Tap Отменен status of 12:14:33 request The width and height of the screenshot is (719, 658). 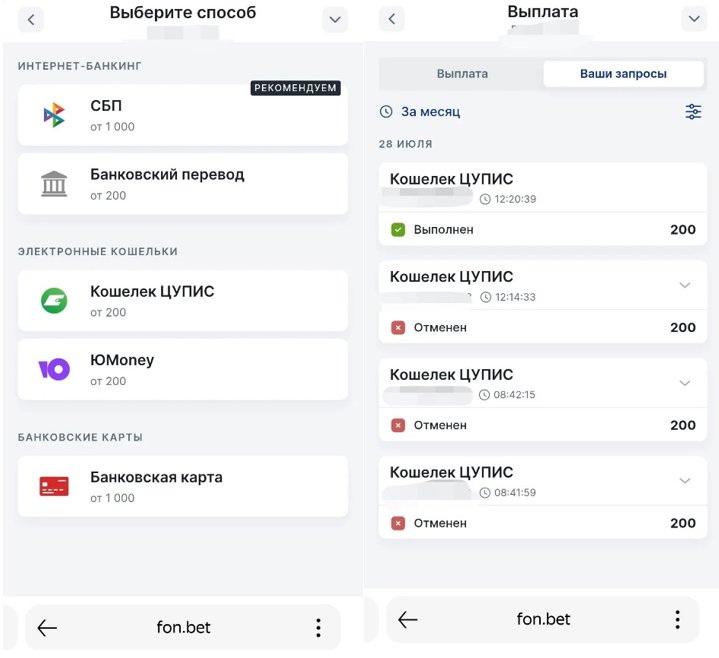[440, 327]
